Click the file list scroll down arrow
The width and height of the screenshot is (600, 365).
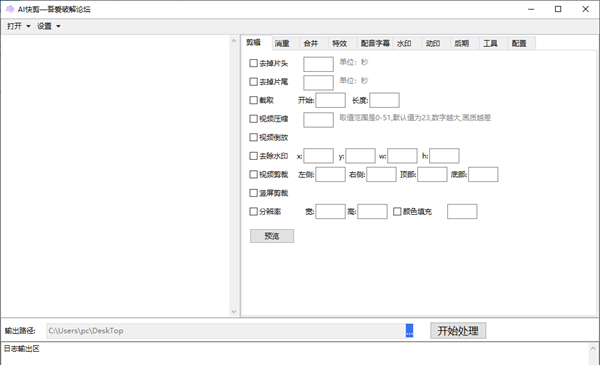(234, 311)
